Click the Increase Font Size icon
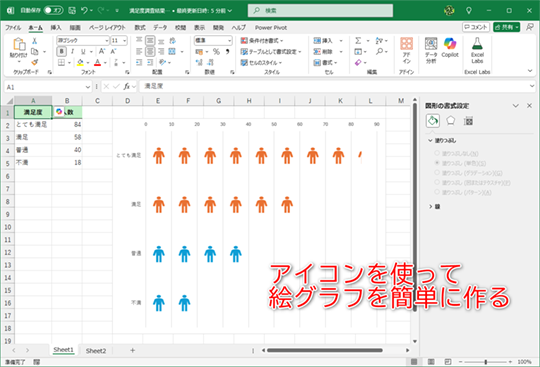The width and height of the screenshot is (540, 367). (x=102, y=52)
